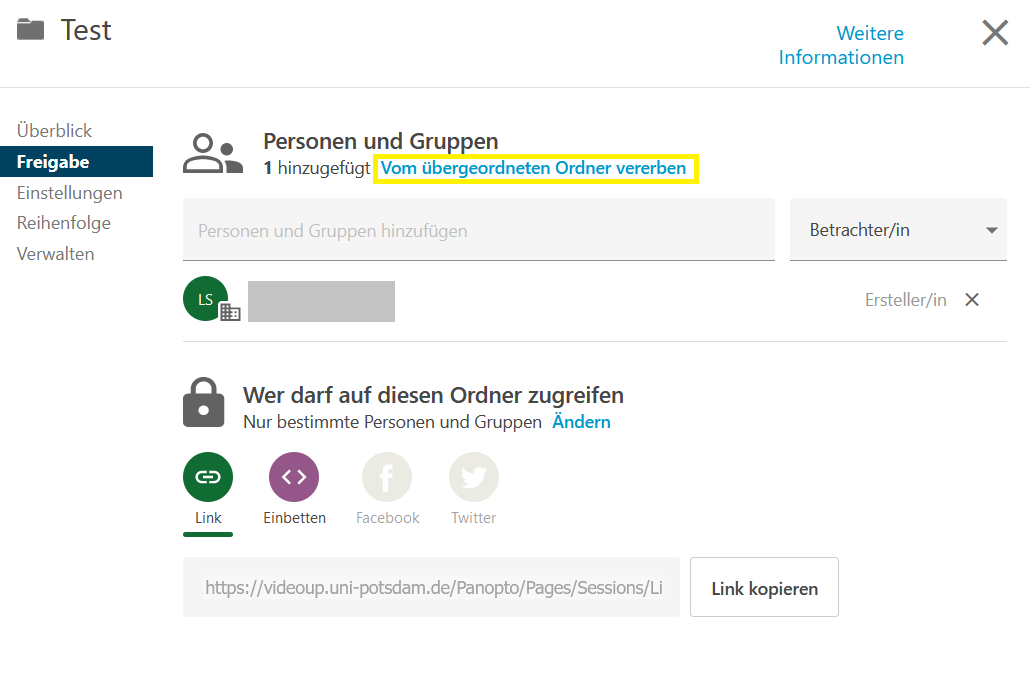Click the Twitter share icon
1030x673 pixels.
(473, 477)
